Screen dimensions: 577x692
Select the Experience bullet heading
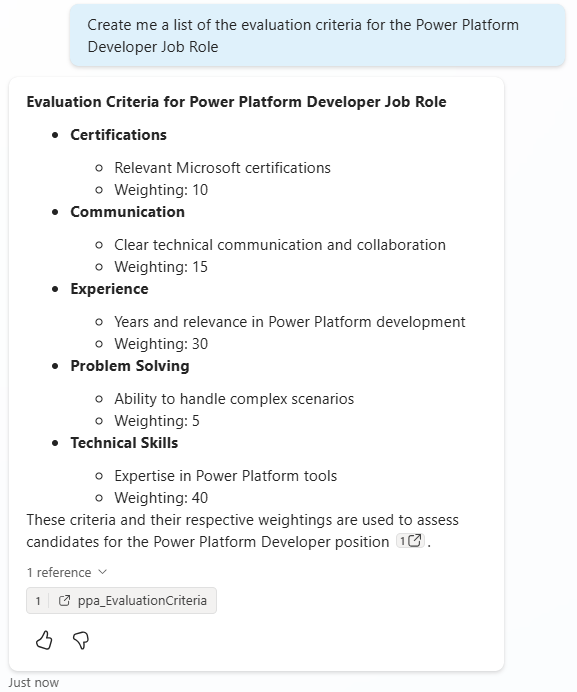click(x=109, y=289)
